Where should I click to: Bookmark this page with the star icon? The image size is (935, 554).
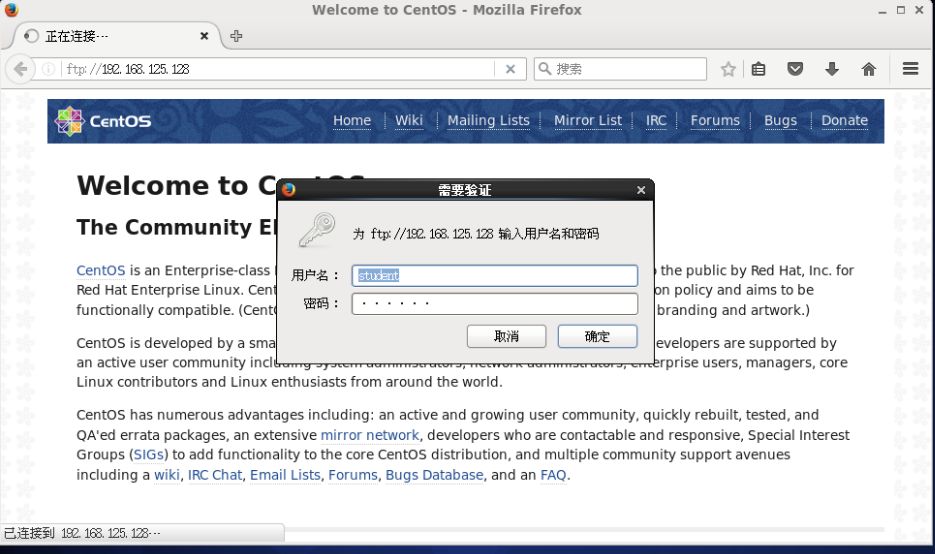pos(728,69)
